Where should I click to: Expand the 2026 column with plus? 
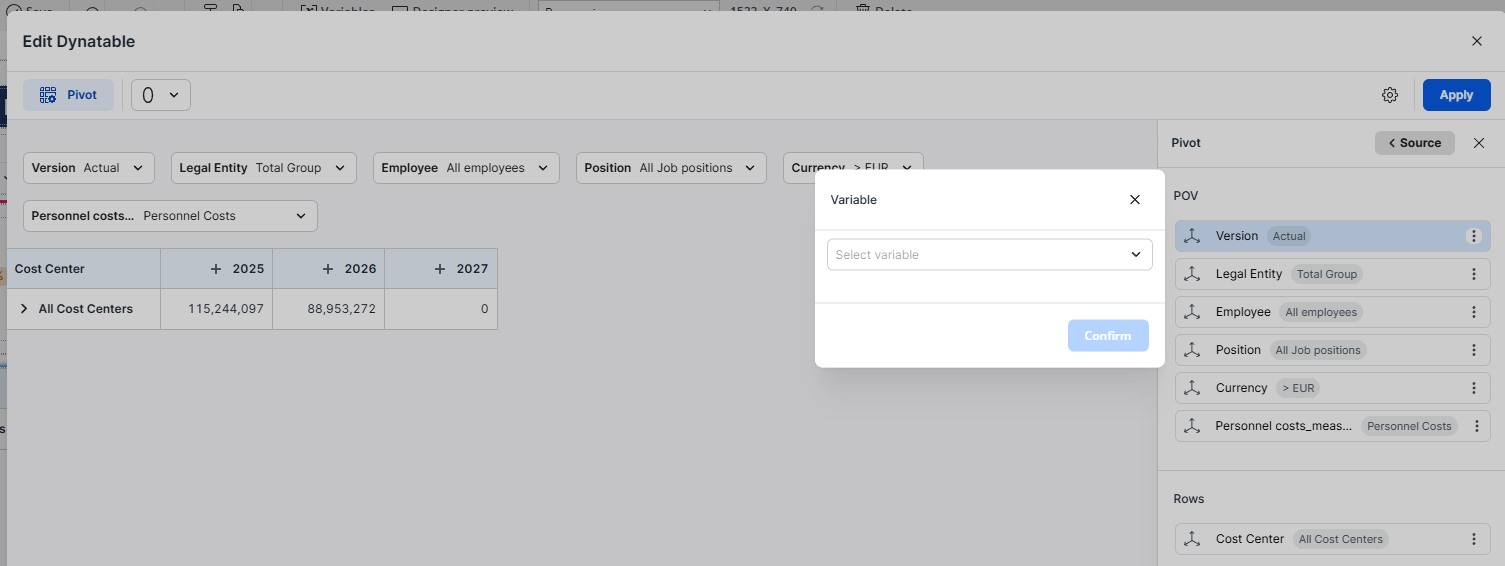click(327, 269)
